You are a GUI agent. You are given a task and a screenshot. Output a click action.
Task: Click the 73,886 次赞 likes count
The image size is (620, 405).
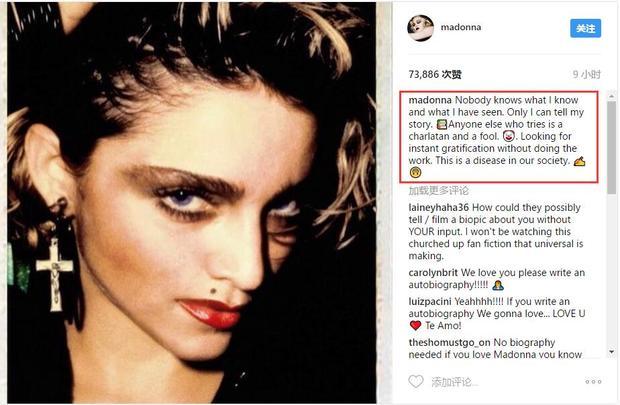coord(435,74)
